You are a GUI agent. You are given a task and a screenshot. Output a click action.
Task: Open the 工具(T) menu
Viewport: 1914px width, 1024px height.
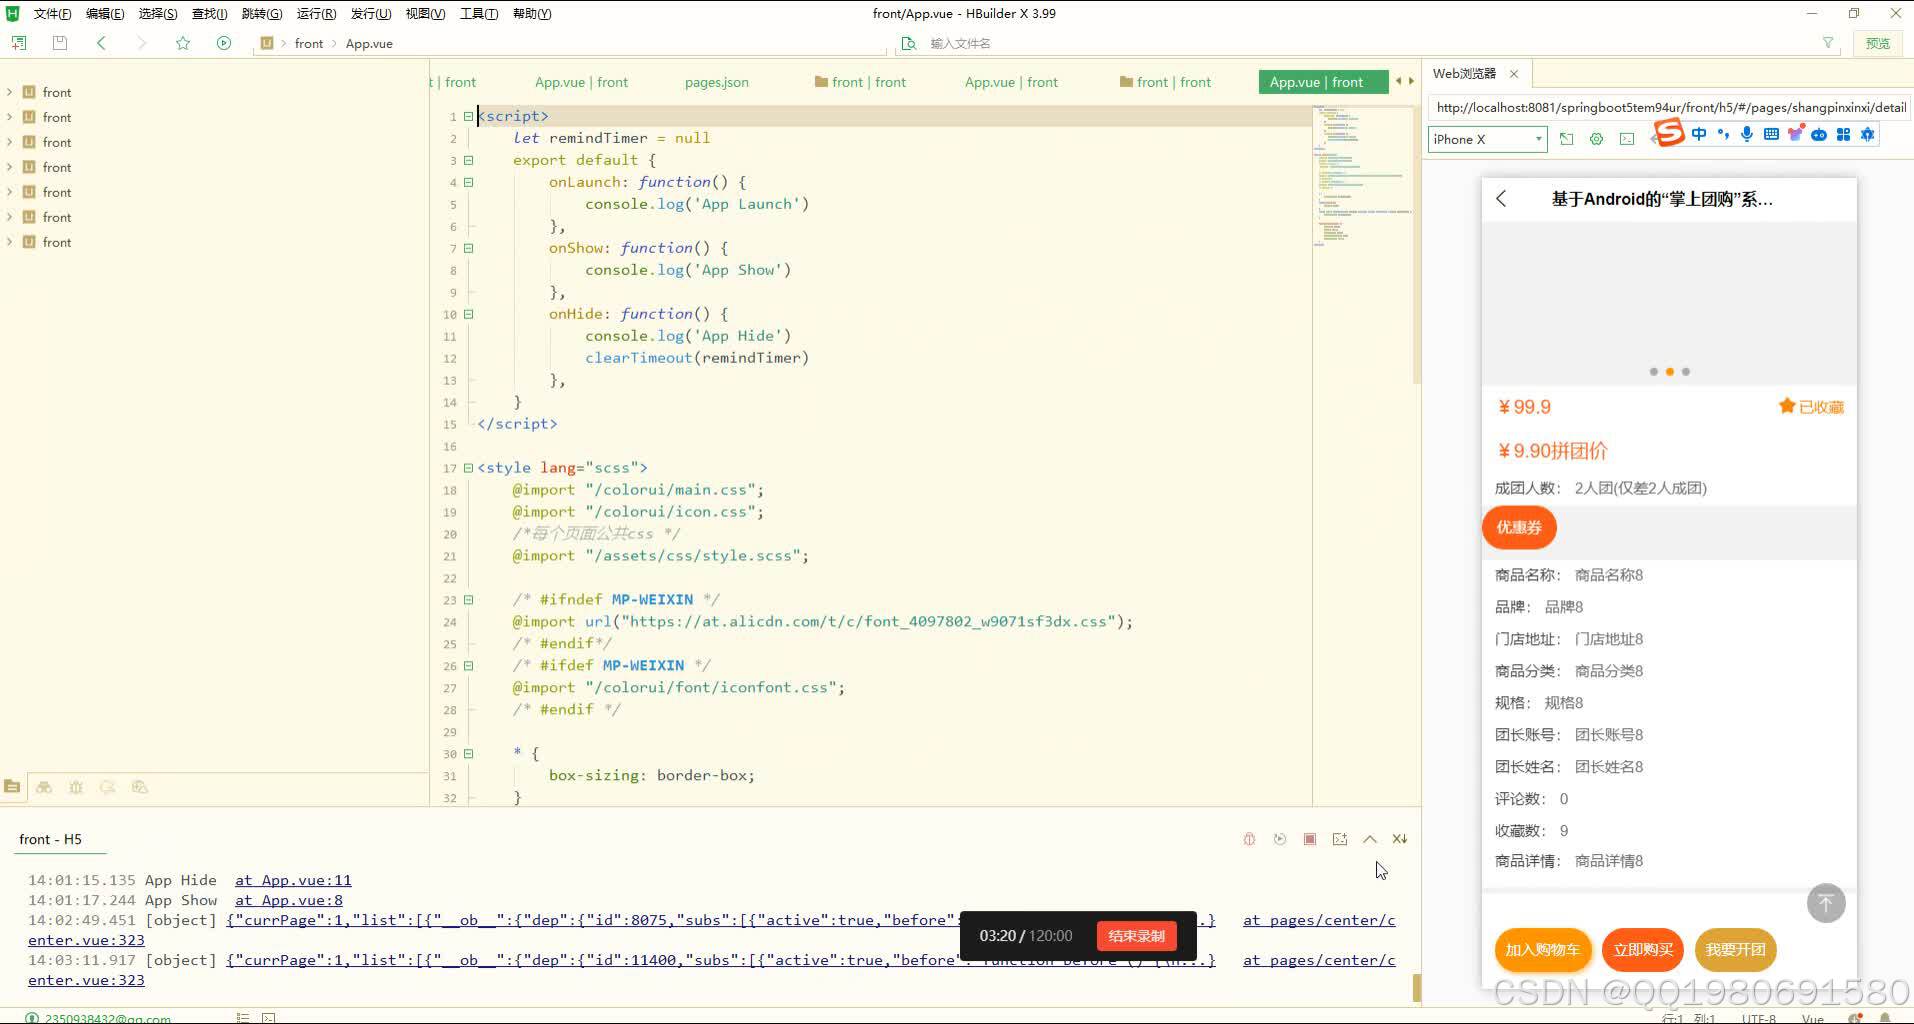[478, 13]
